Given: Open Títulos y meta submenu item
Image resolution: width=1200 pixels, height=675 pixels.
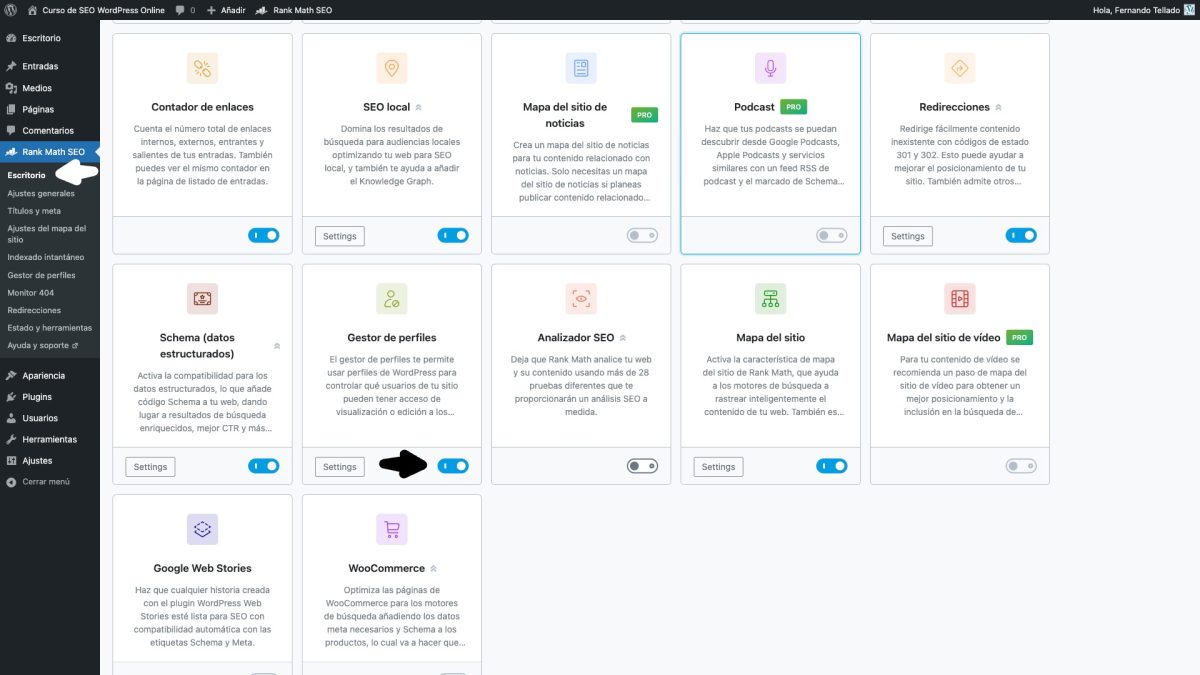Looking at the screenshot, I should (34, 211).
